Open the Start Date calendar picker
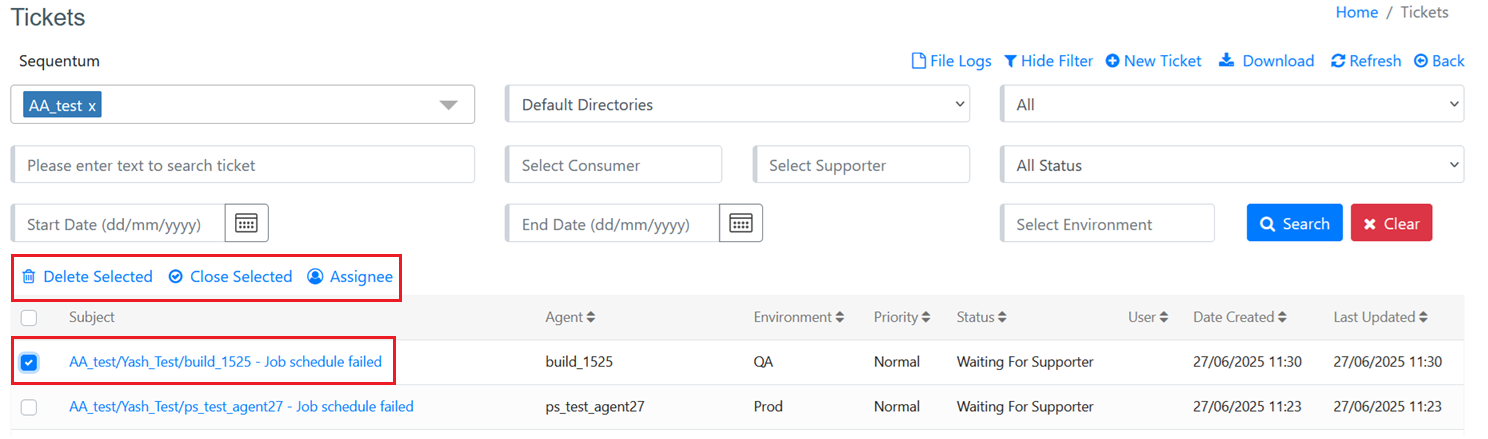Viewport: 1488px width, 439px height. (246, 223)
